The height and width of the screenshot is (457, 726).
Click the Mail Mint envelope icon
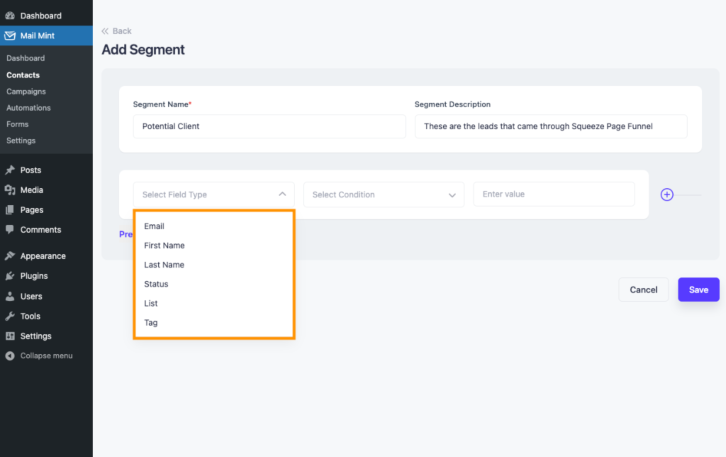(x=10, y=36)
